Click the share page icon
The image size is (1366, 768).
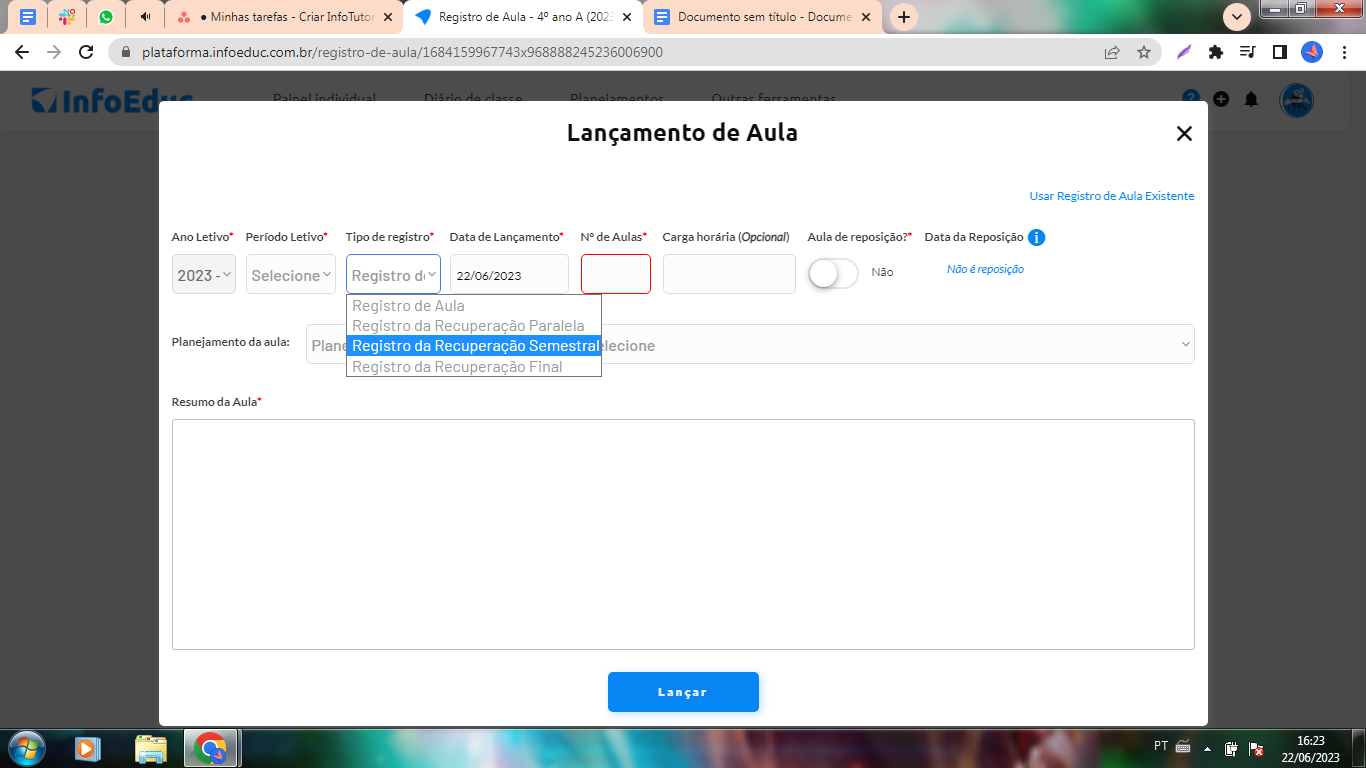tap(1112, 52)
